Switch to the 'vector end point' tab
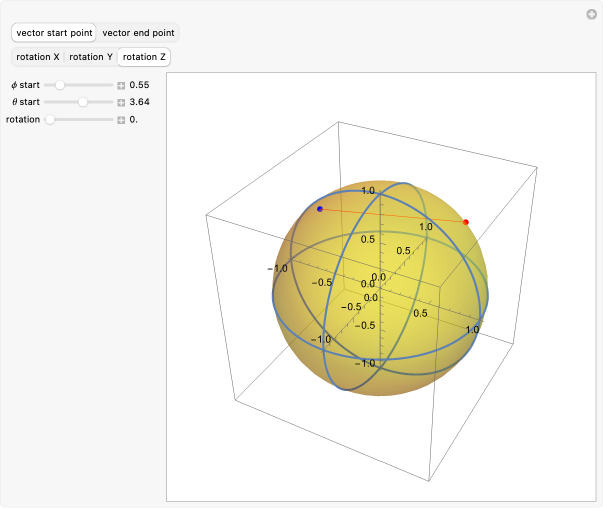The image size is (603, 509). [x=138, y=33]
